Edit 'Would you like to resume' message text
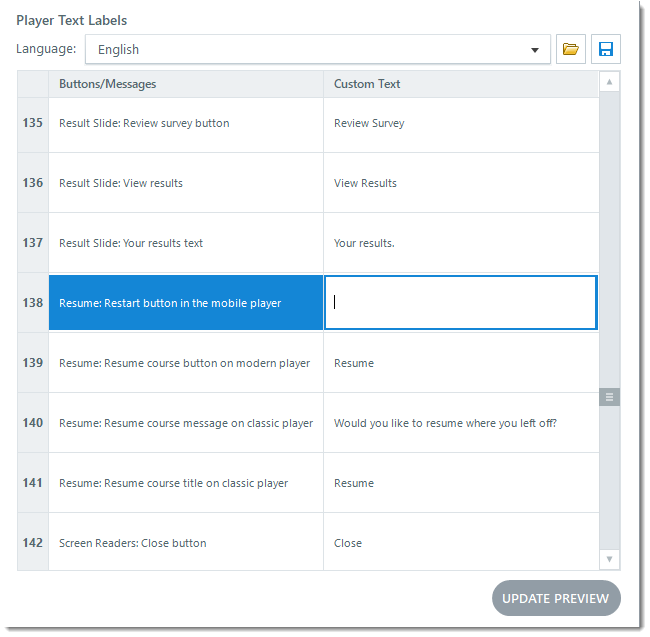The width and height of the screenshot is (650, 637). [x=445, y=423]
